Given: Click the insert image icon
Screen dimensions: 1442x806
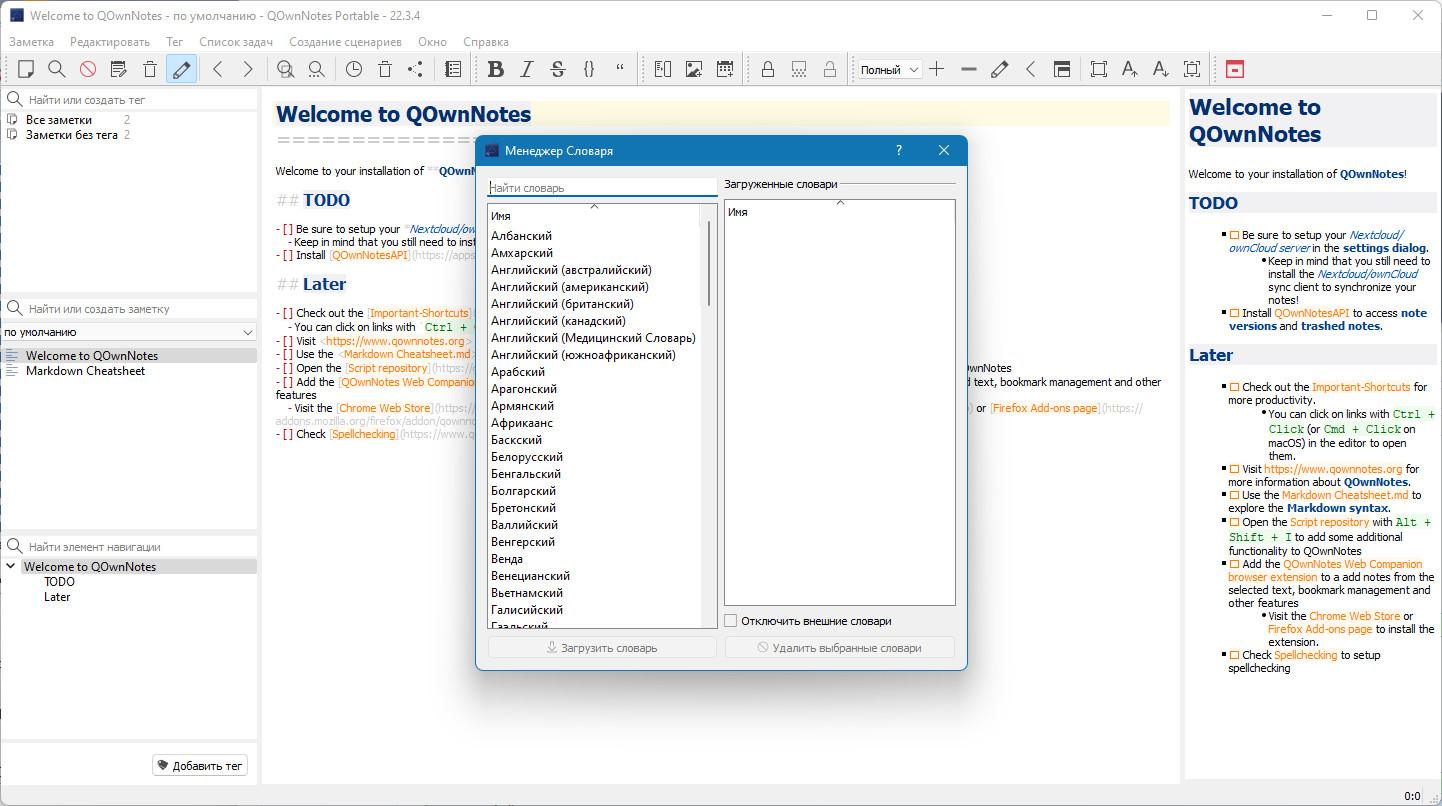Looking at the screenshot, I should coord(693,69).
